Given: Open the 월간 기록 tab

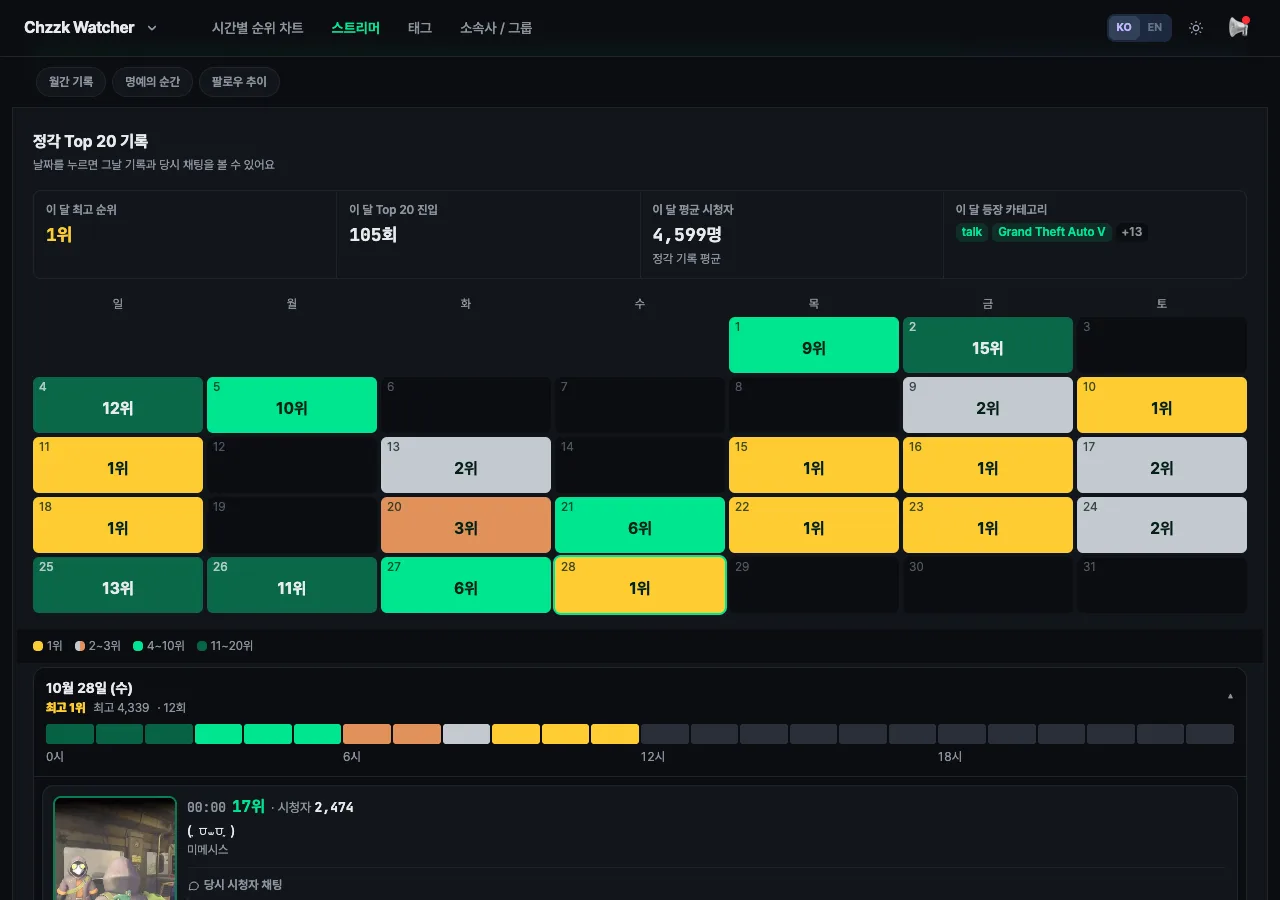Looking at the screenshot, I should point(71,82).
